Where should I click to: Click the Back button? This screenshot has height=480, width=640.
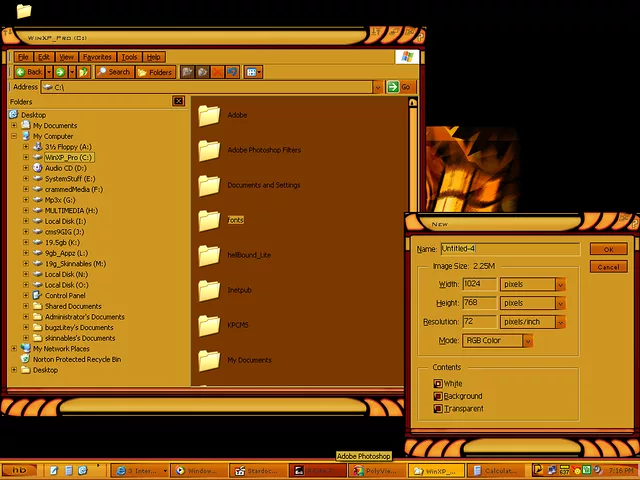coord(30,72)
